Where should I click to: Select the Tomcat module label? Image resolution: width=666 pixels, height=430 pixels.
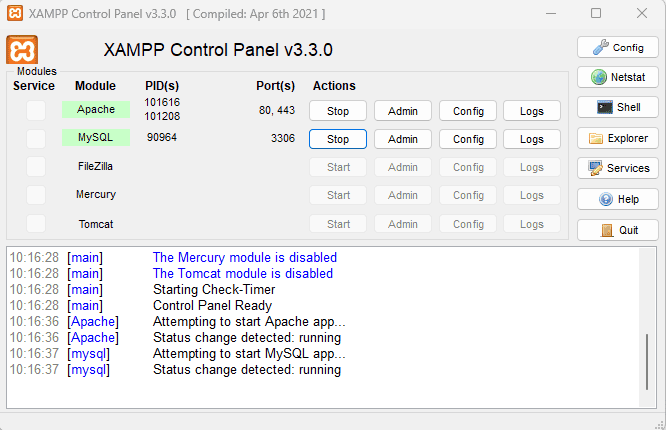(96, 224)
